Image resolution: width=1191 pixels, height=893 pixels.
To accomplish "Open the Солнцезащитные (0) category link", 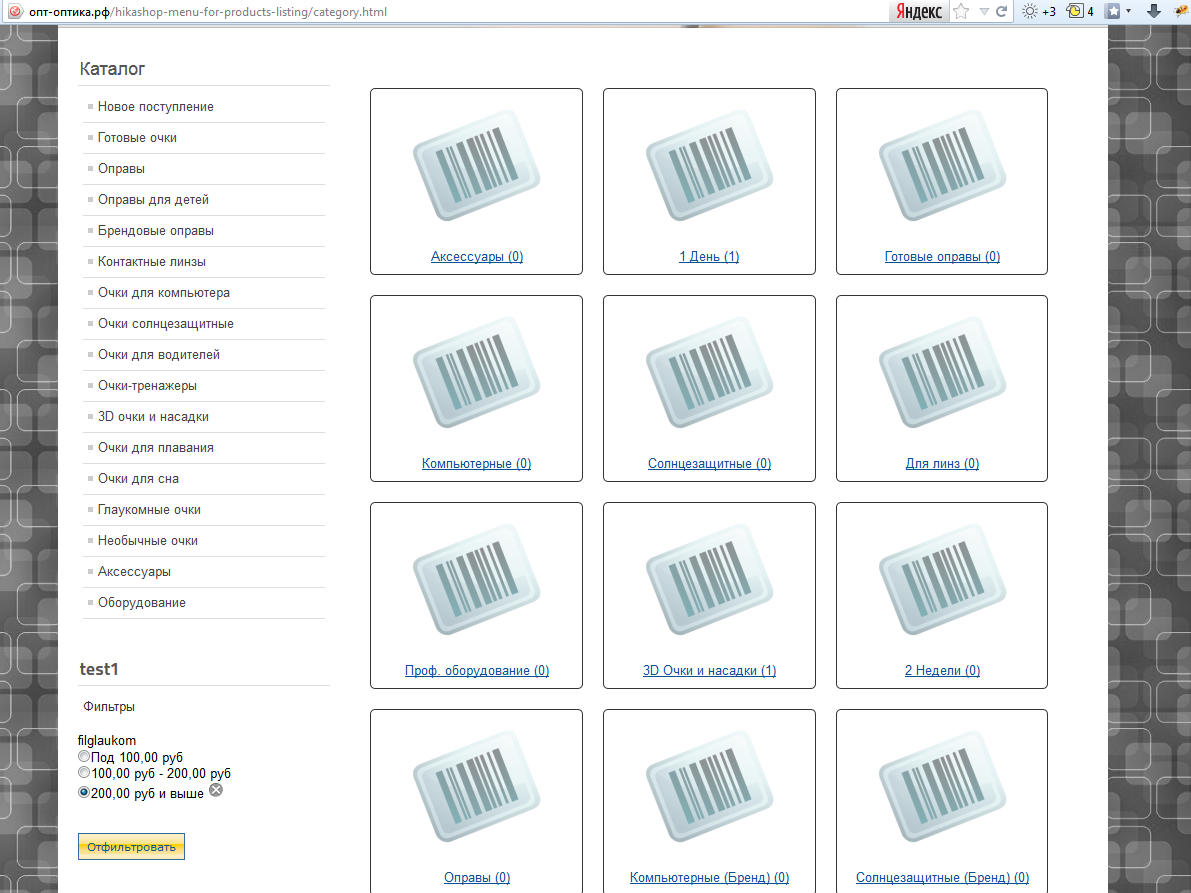I will click(x=709, y=464).
